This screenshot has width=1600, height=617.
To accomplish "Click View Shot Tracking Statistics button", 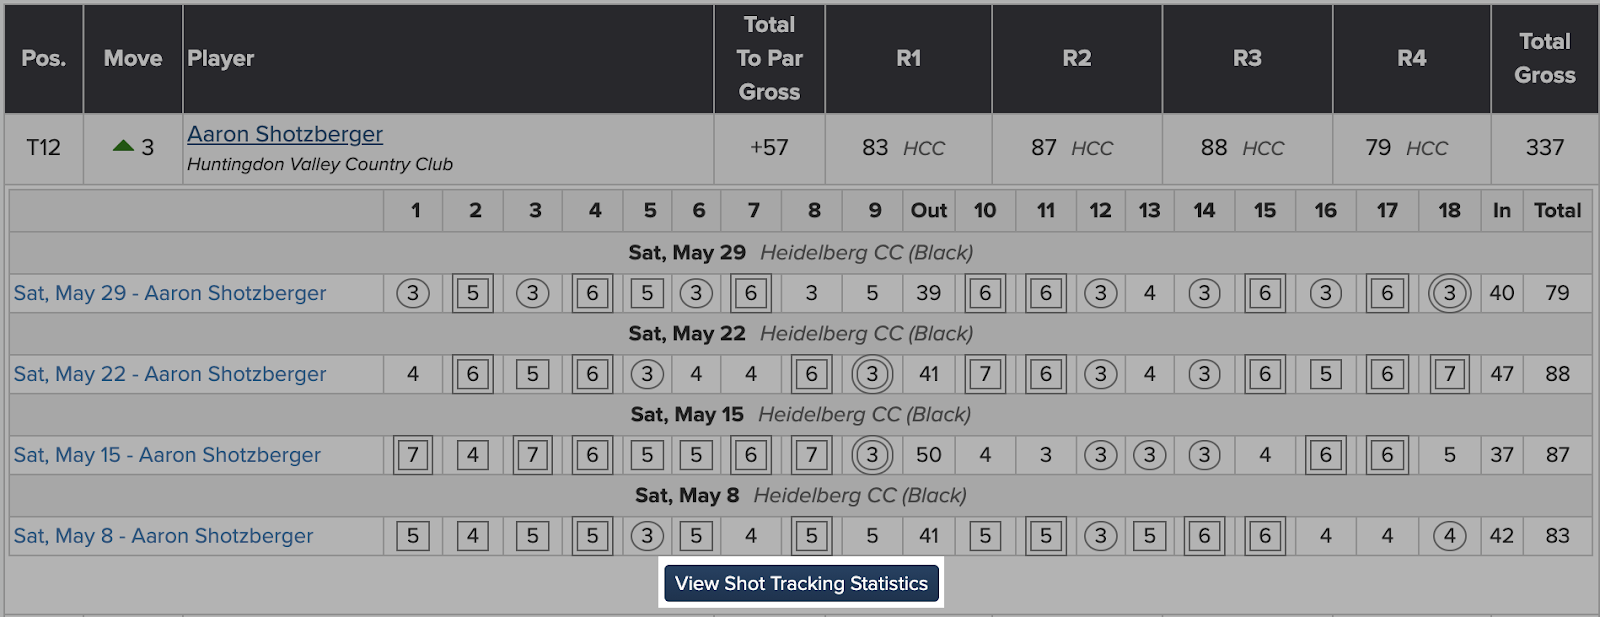I will click(801, 584).
